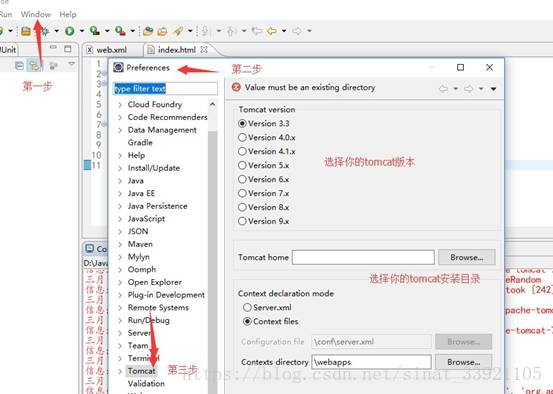Viewport: 553px width, 394px height.
Task: Select Validation in the preferences tree
Action: point(146,383)
